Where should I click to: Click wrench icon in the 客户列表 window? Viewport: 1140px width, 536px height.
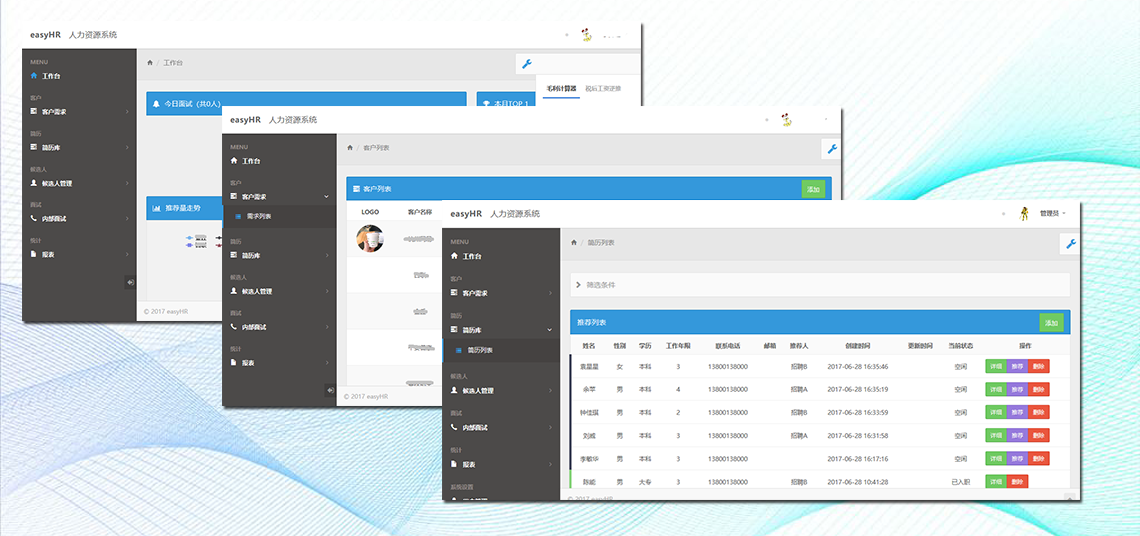pos(831,149)
